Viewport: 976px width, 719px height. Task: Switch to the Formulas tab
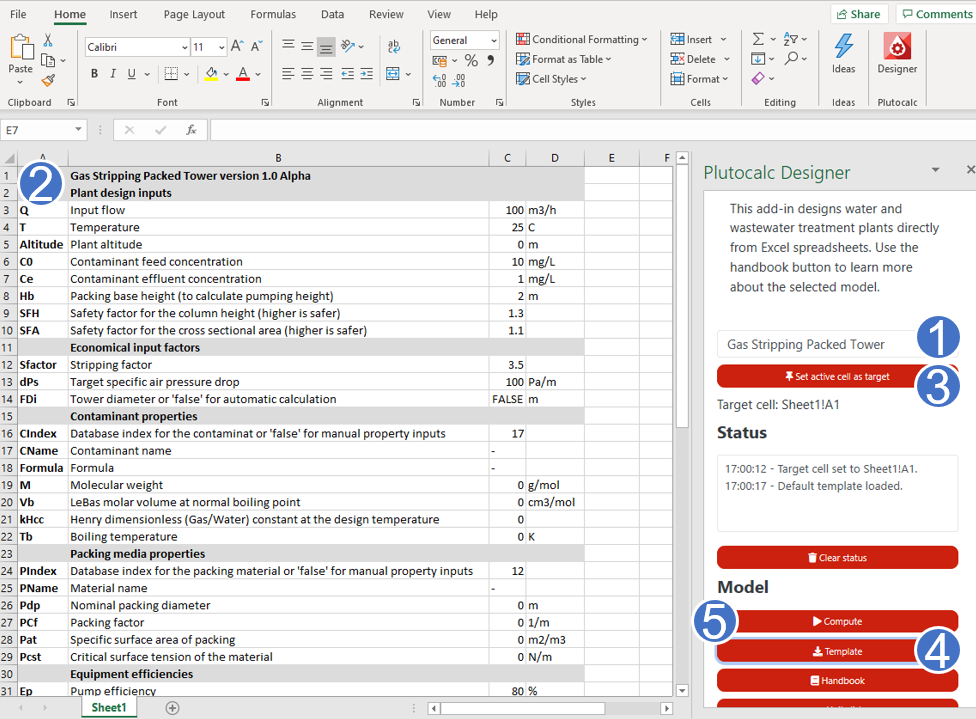tap(273, 14)
